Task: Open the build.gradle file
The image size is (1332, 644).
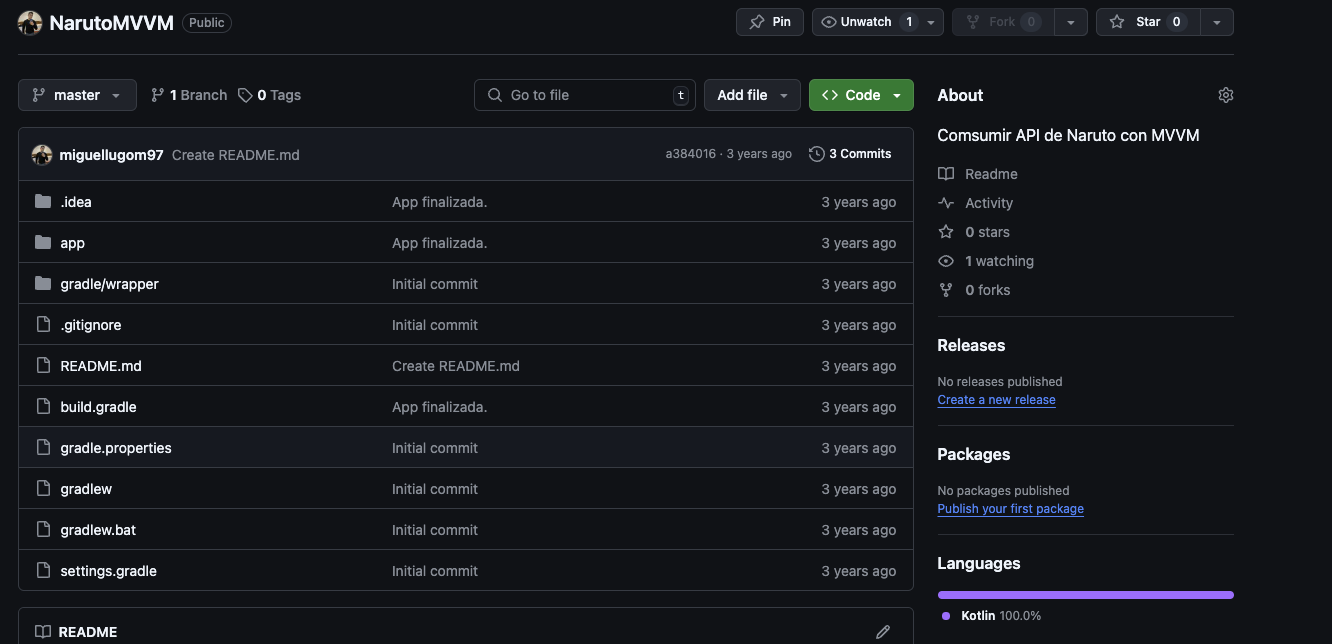Action: coord(98,407)
